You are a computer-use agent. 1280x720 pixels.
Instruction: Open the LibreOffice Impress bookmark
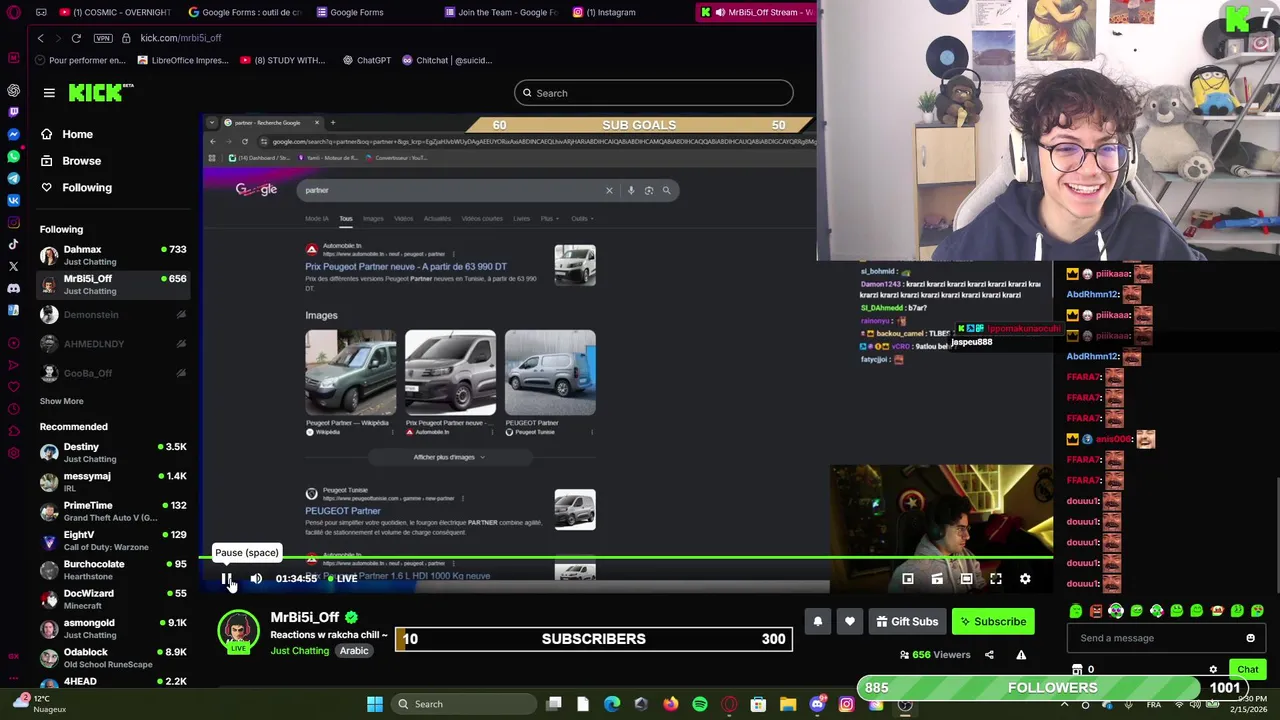pyautogui.click(x=183, y=60)
